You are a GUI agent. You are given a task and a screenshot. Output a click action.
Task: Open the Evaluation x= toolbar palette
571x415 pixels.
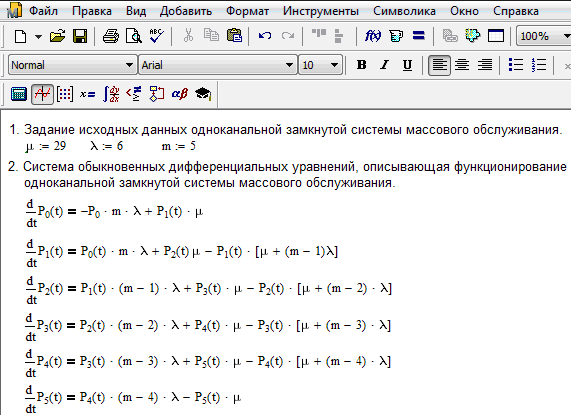[x=87, y=94]
